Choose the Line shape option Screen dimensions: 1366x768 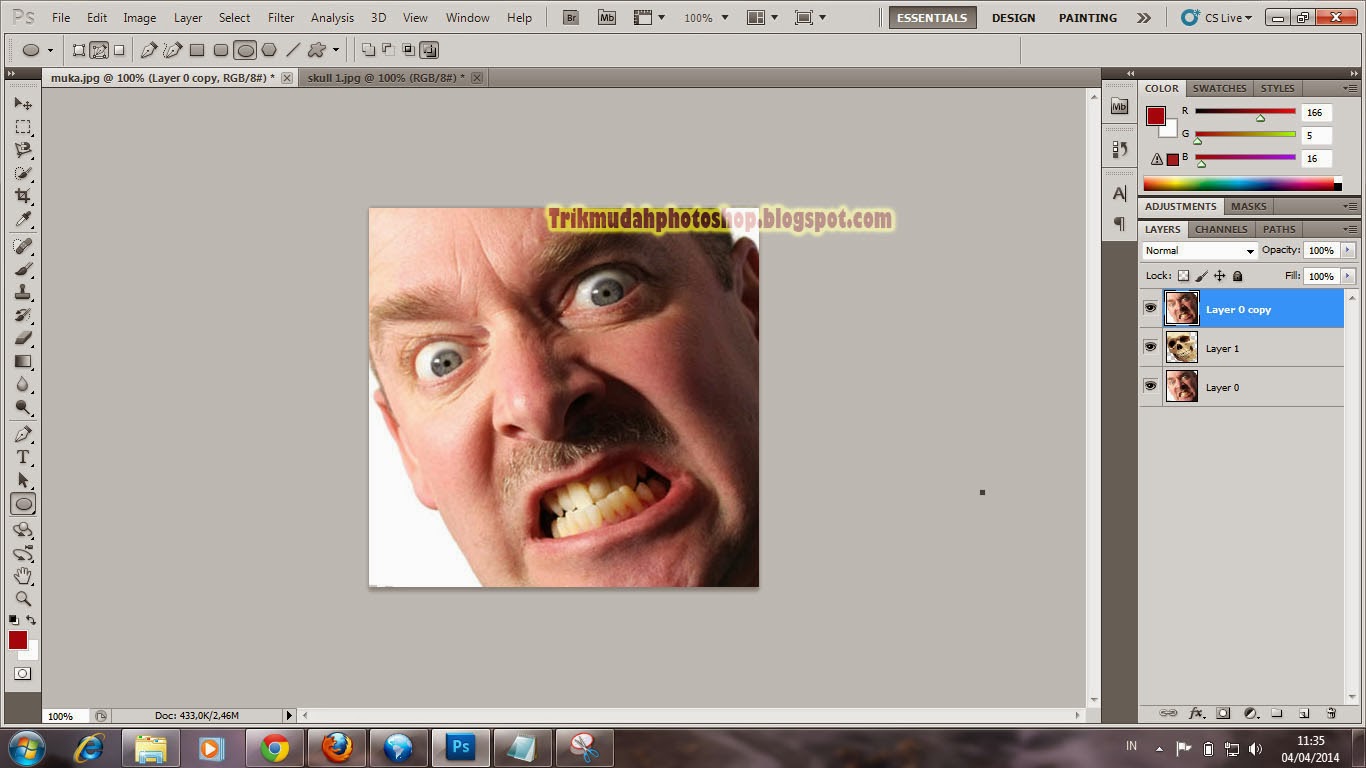(293, 50)
